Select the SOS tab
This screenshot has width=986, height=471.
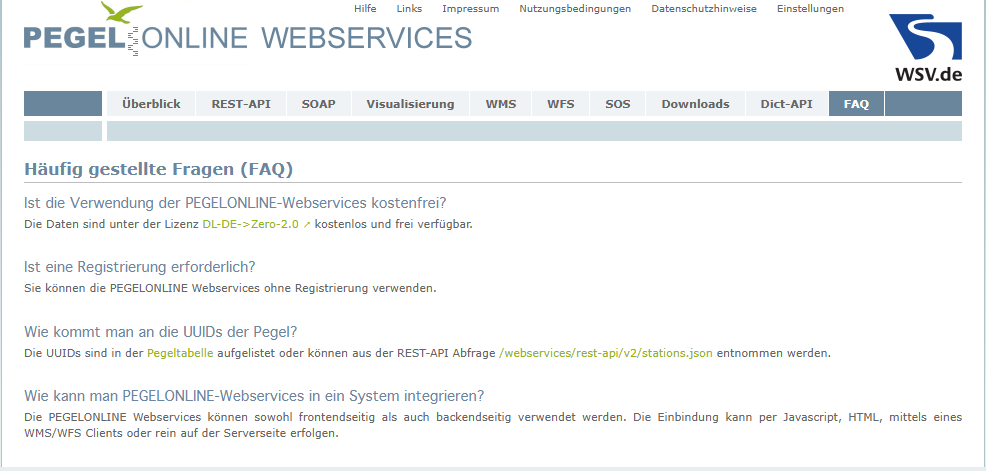(x=618, y=104)
